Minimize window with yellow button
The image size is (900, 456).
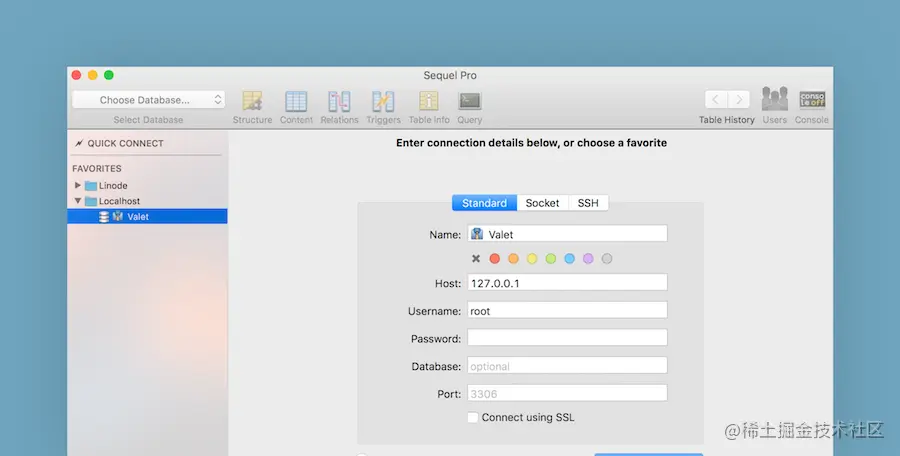coord(92,75)
